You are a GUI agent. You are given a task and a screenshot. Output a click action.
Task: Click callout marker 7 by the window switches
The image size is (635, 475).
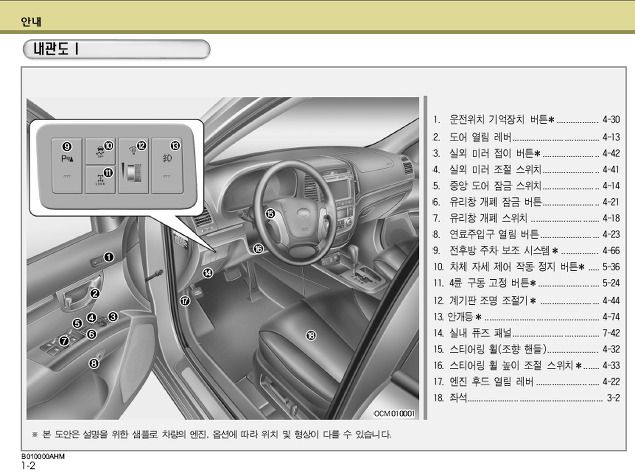point(64,341)
